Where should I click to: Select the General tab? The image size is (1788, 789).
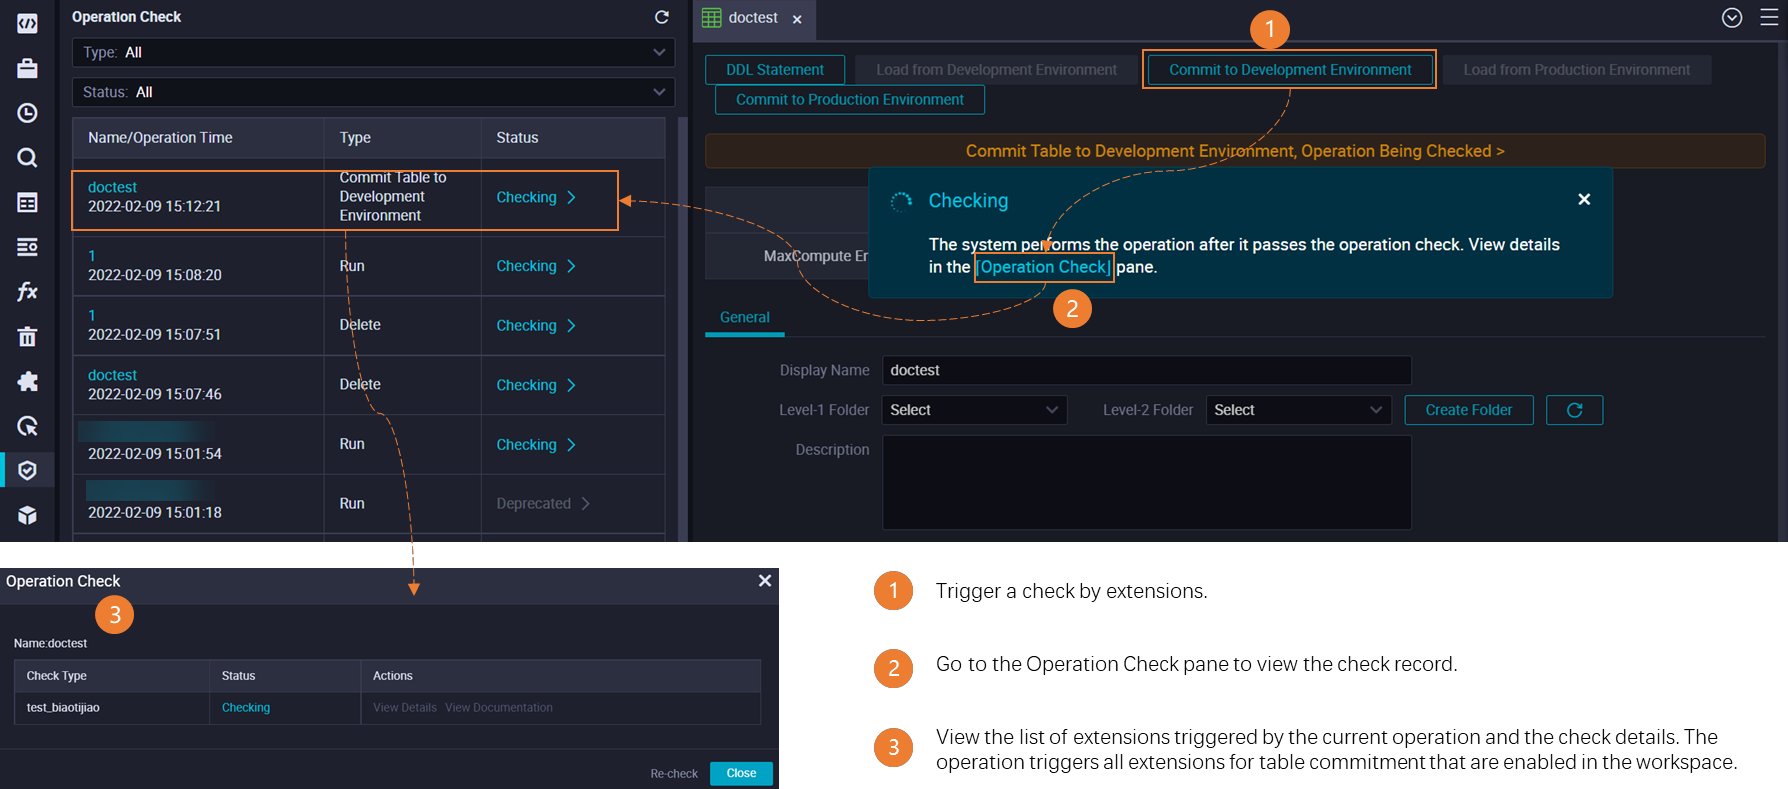click(745, 317)
